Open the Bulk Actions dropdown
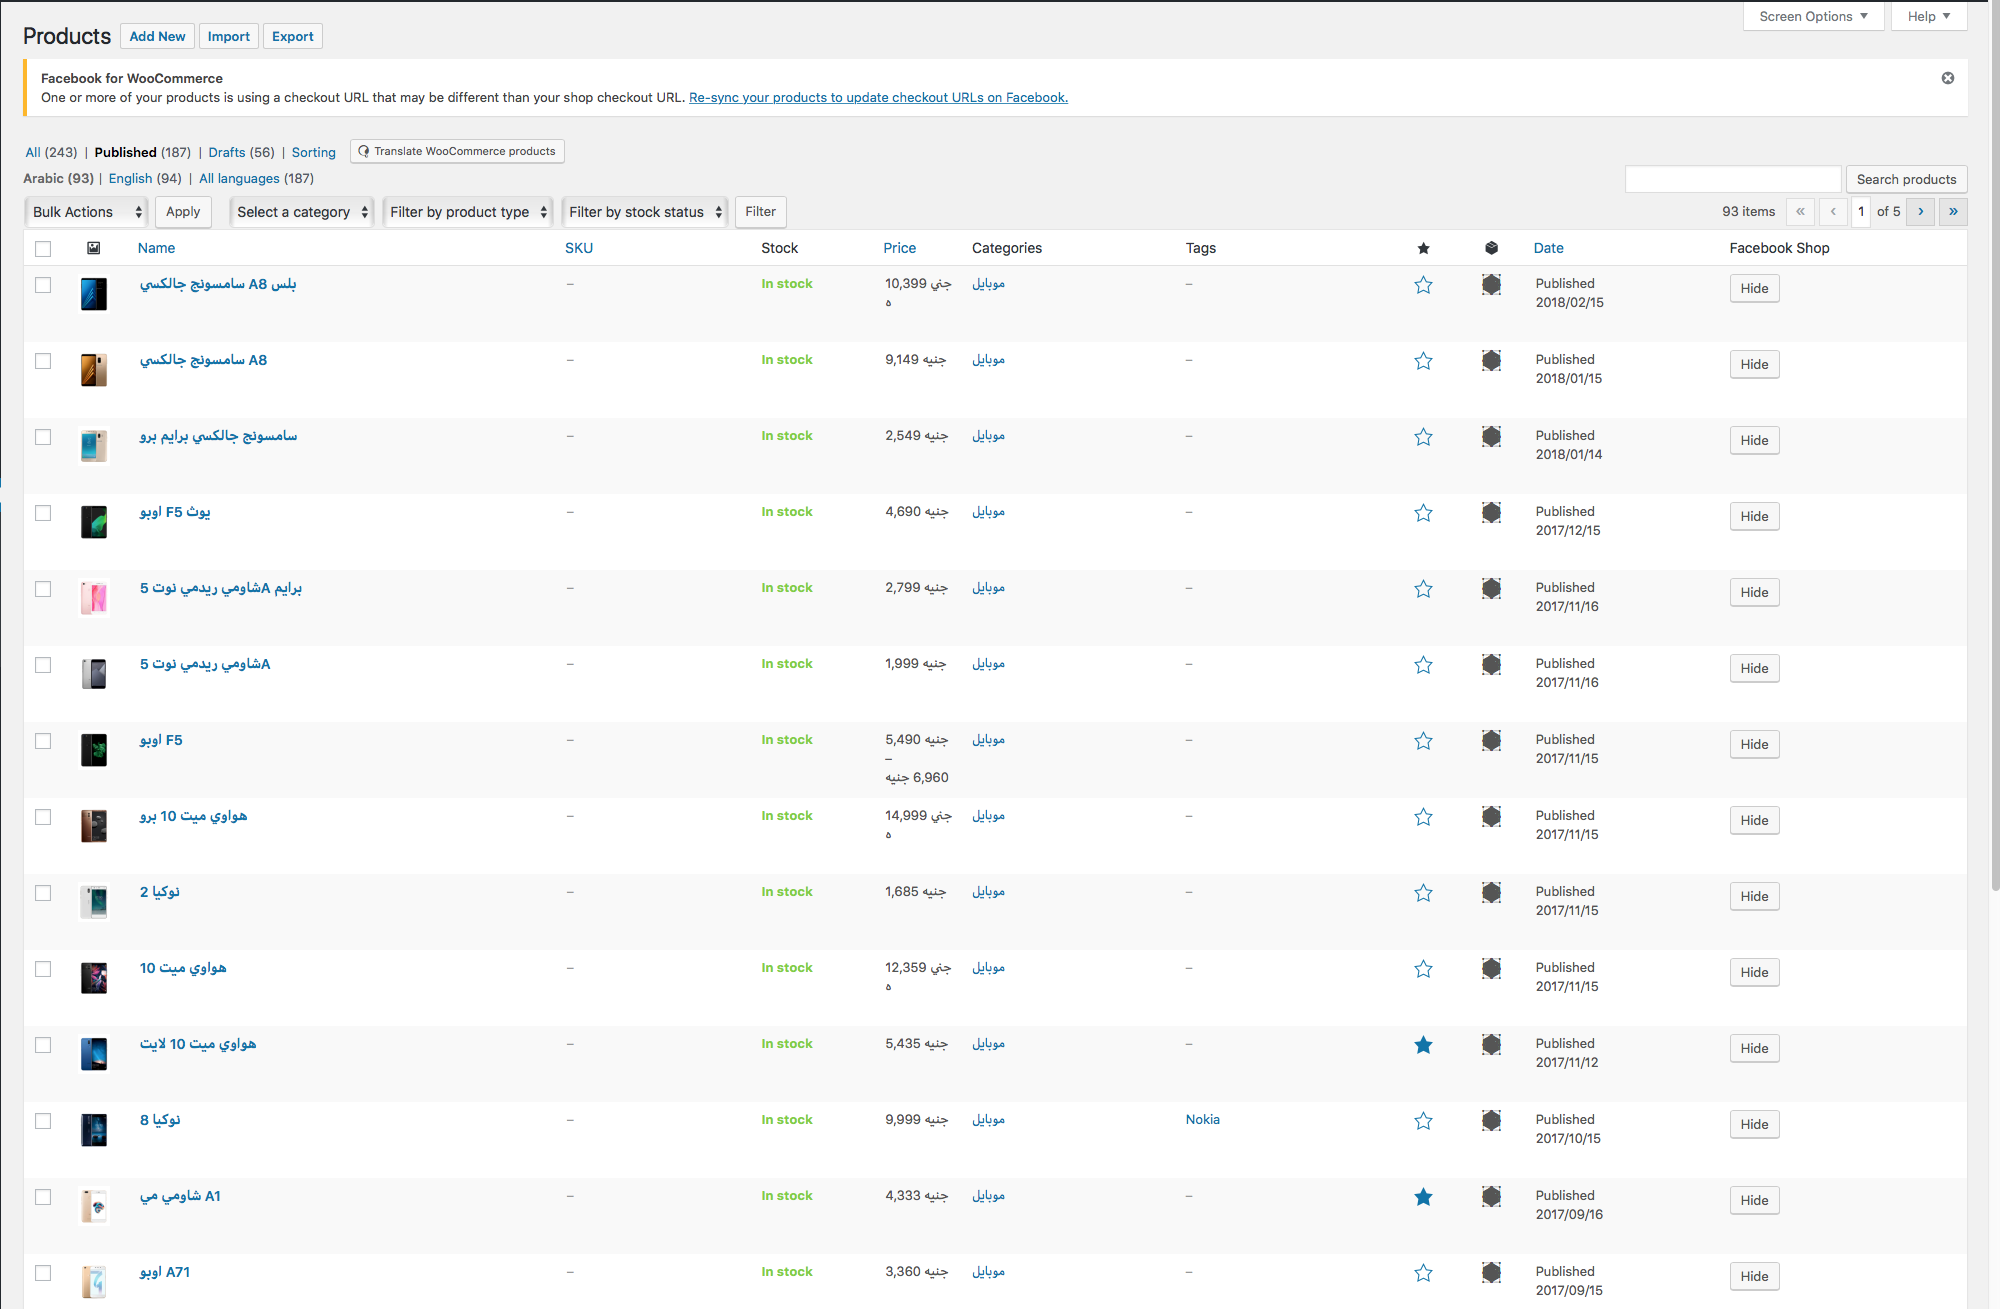The image size is (2000, 1309). pos(86,212)
